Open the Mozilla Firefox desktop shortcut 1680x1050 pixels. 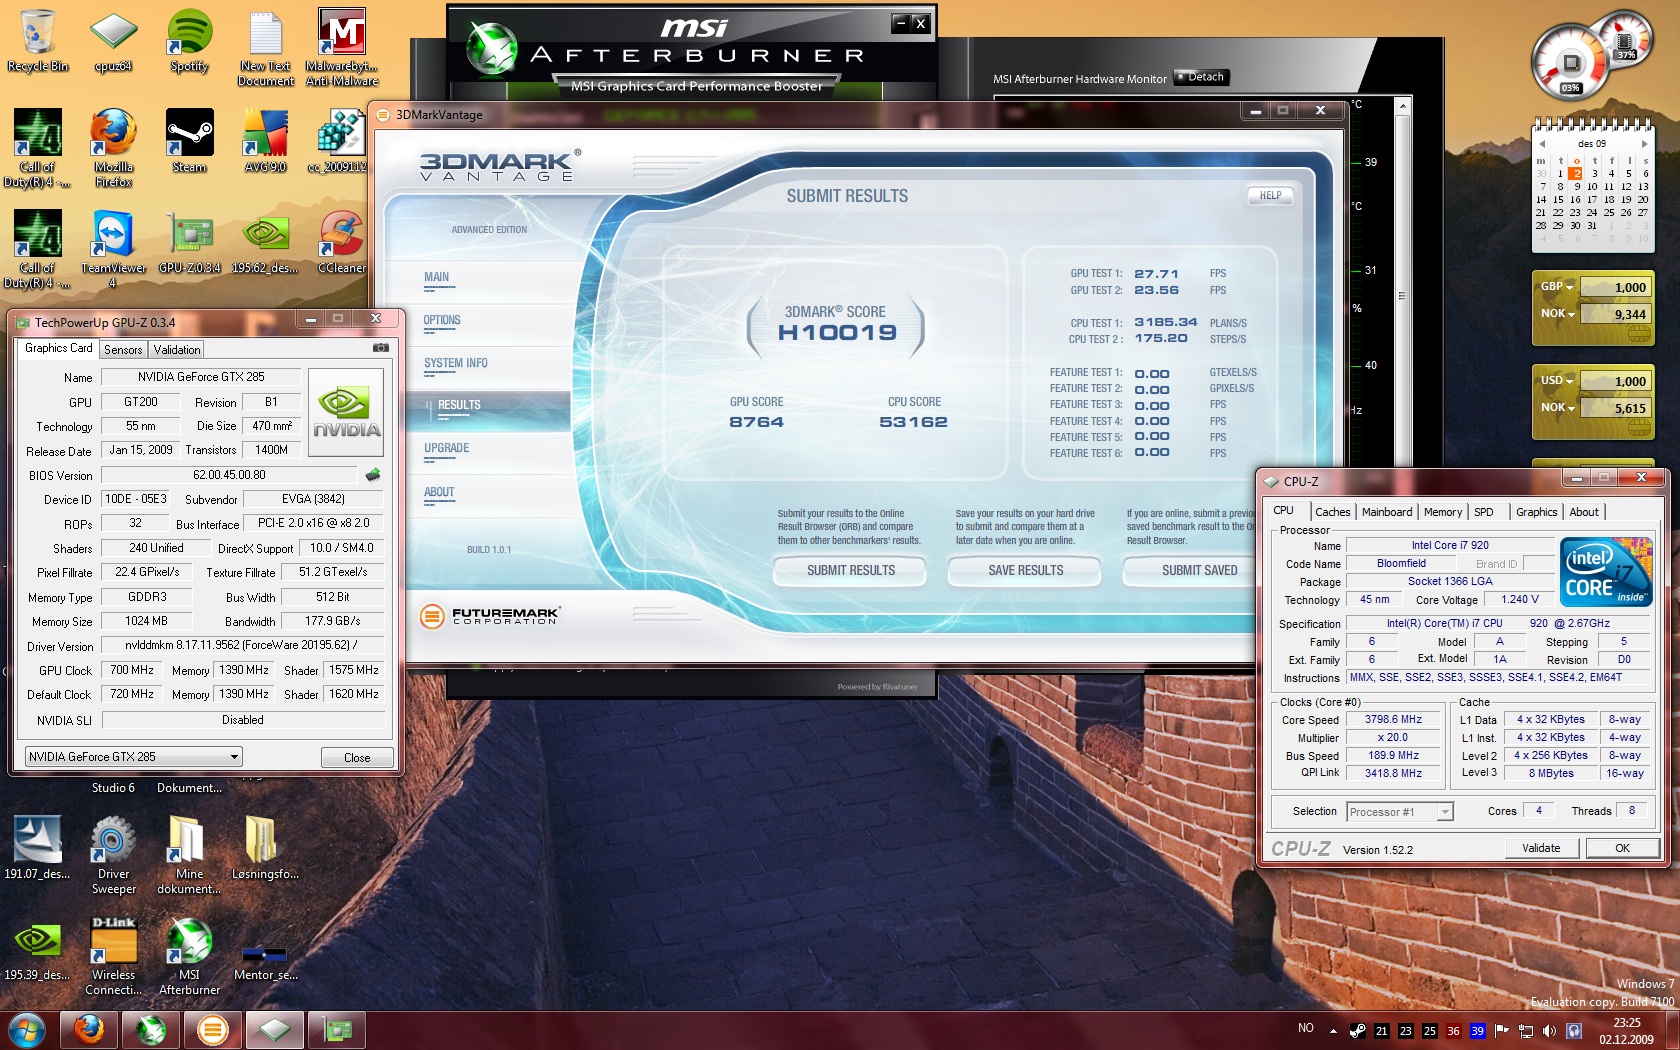pos(113,147)
